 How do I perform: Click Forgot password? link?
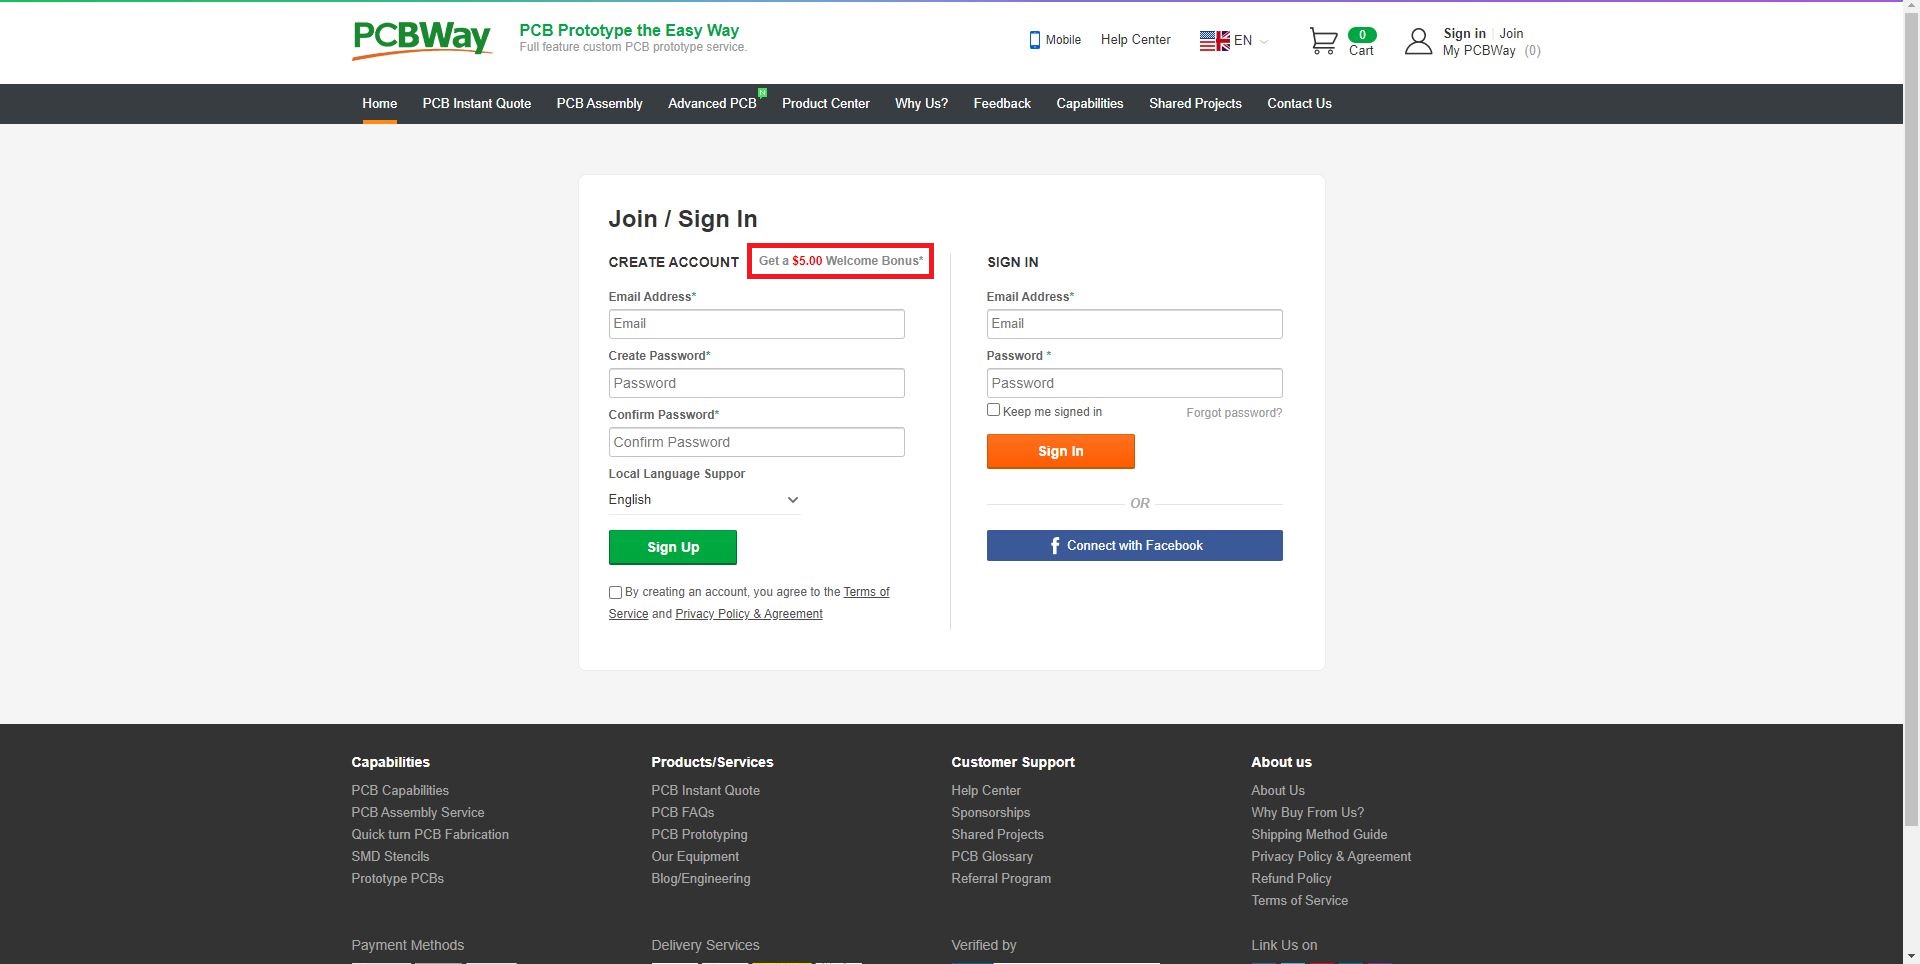(1234, 413)
